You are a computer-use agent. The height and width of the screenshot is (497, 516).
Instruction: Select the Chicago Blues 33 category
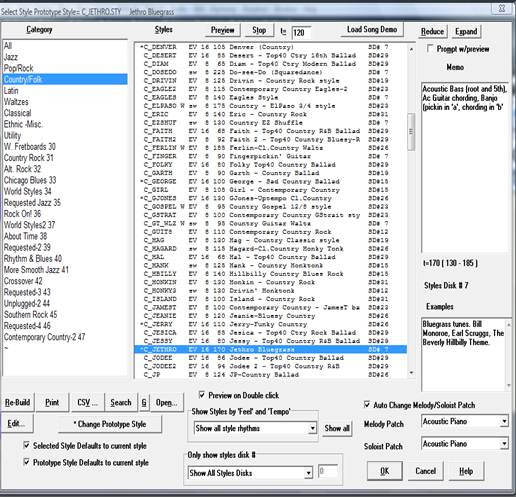30,180
